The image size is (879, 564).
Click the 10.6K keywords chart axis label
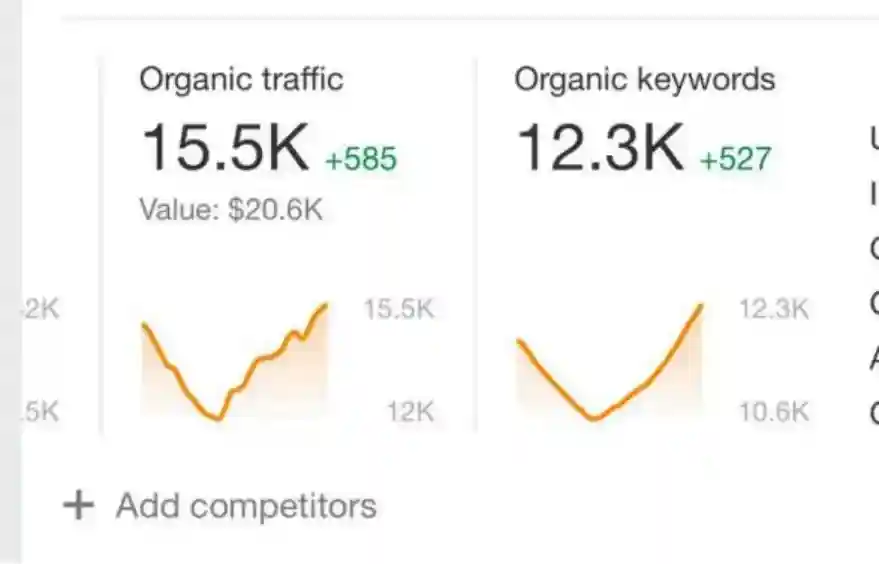pyautogui.click(x=773, y=411)
